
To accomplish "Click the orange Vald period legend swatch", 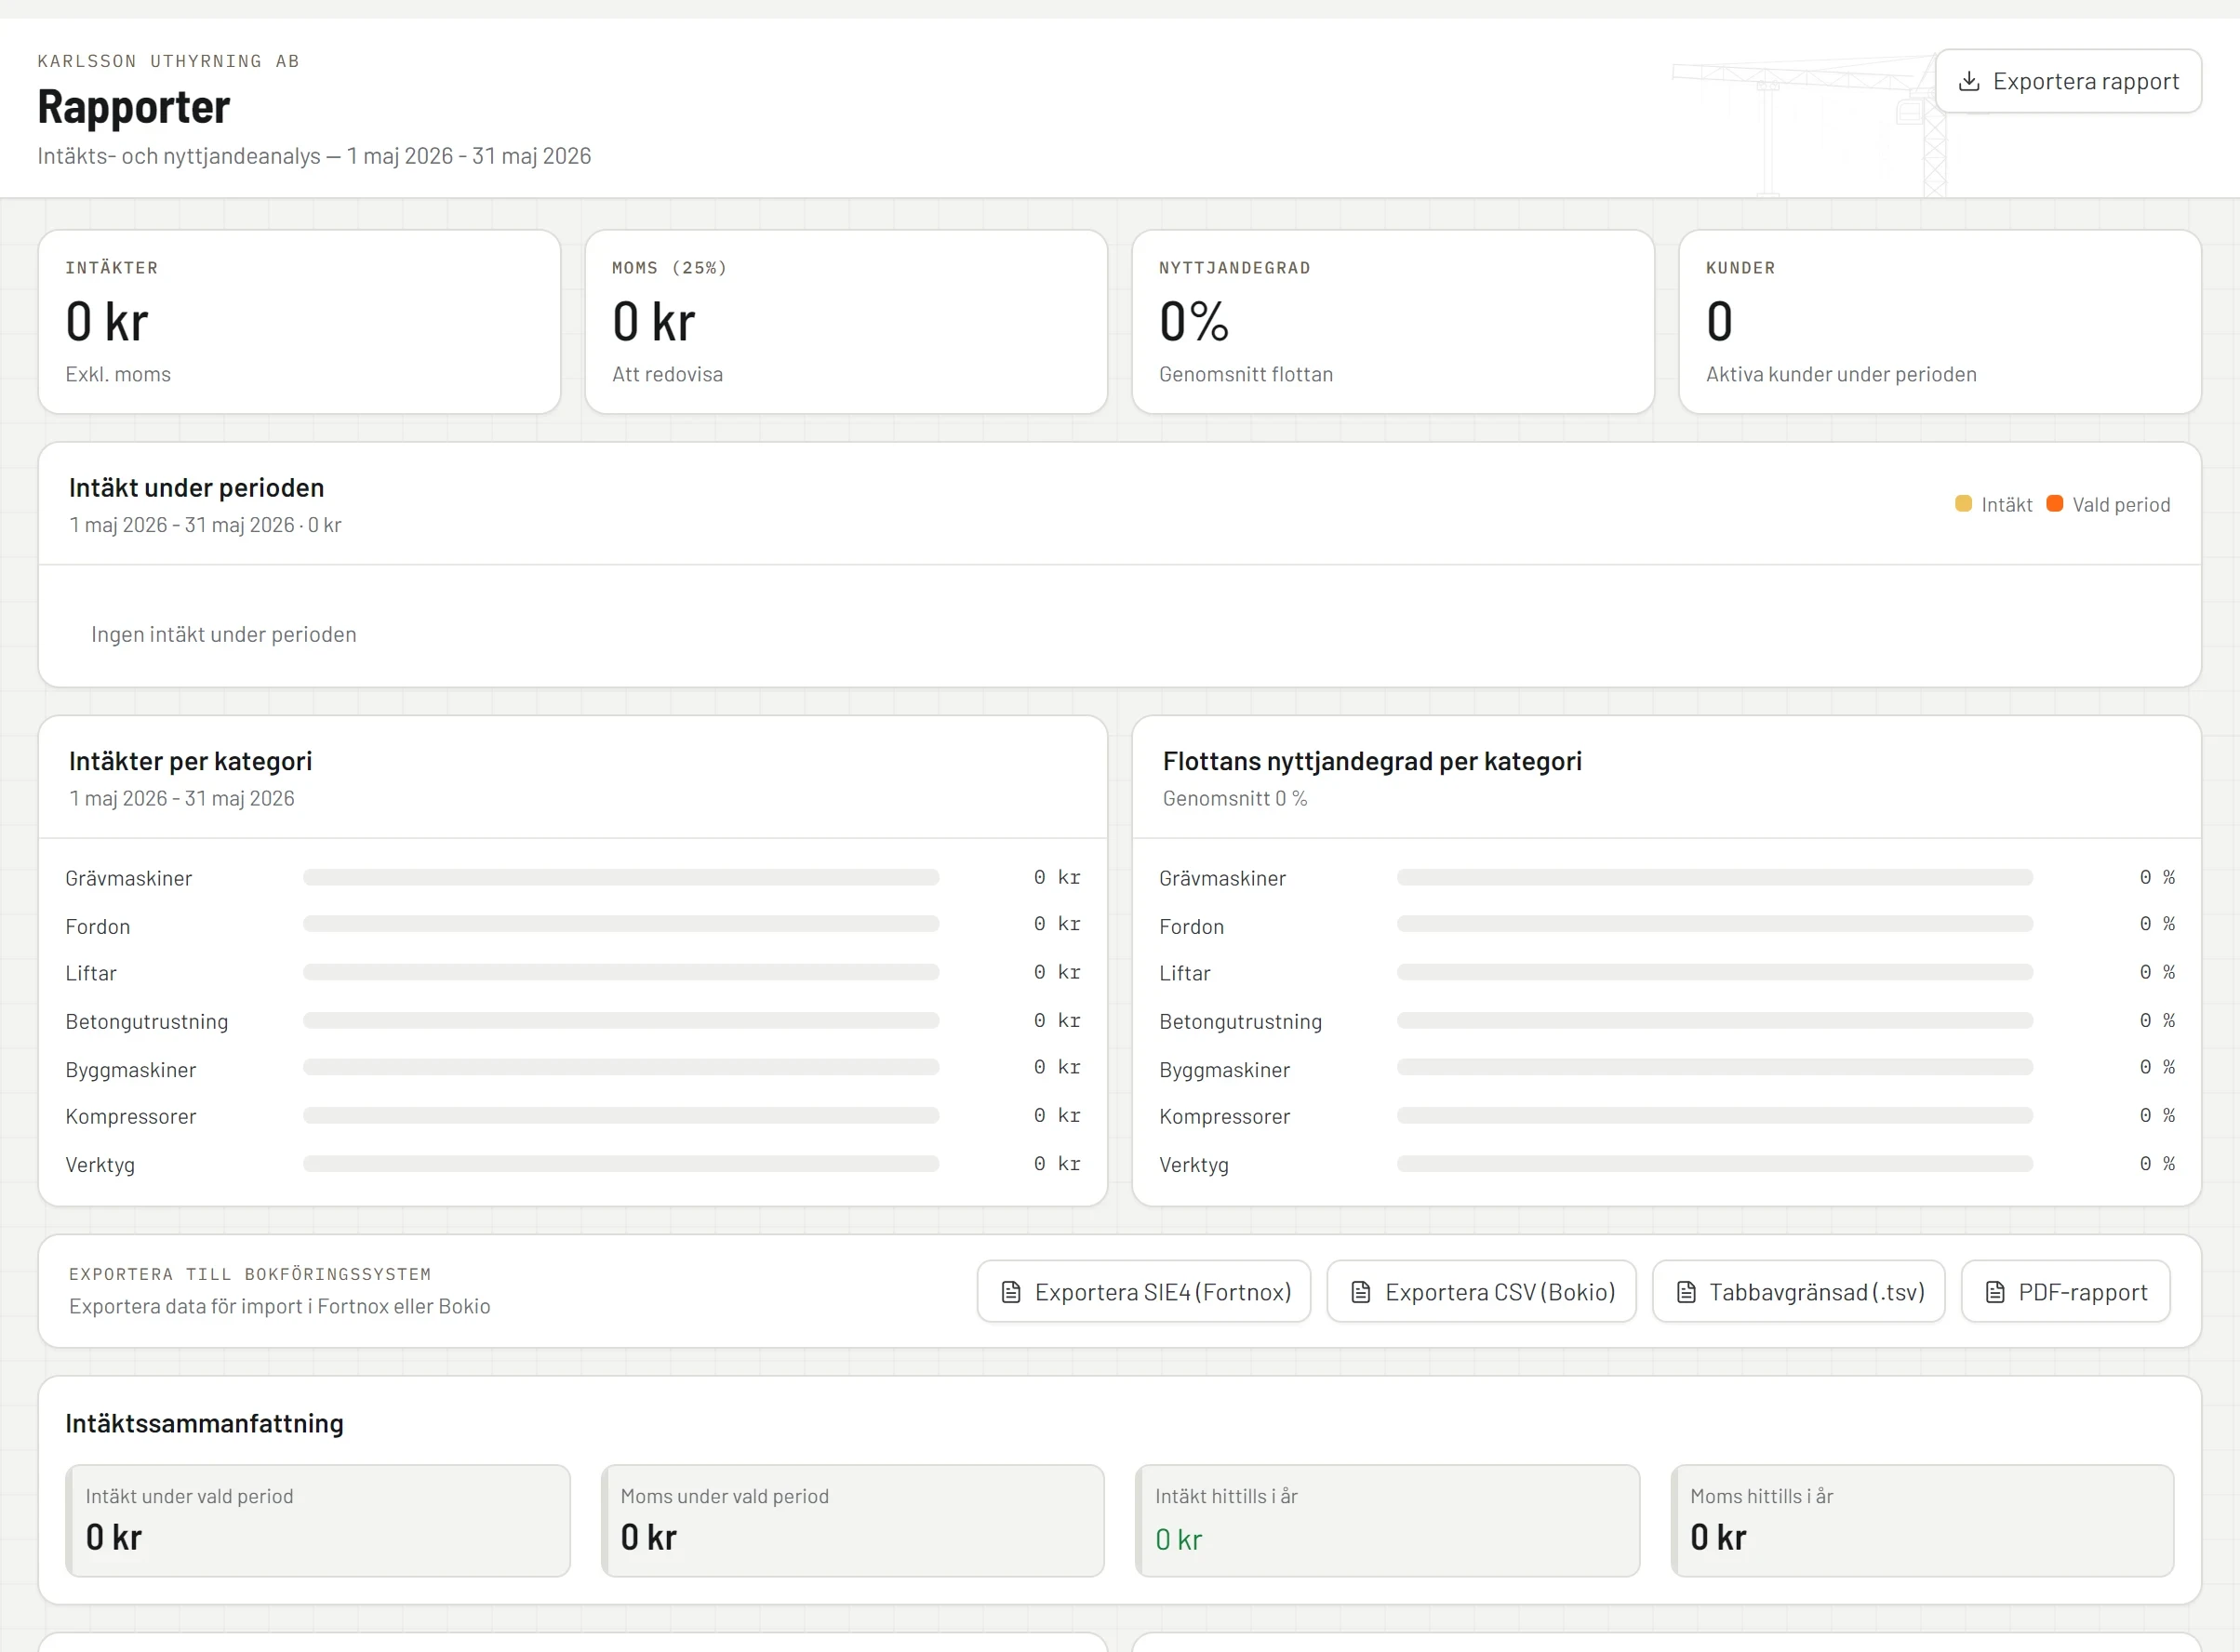I will pyautogui.click(x=2054, y=504).
